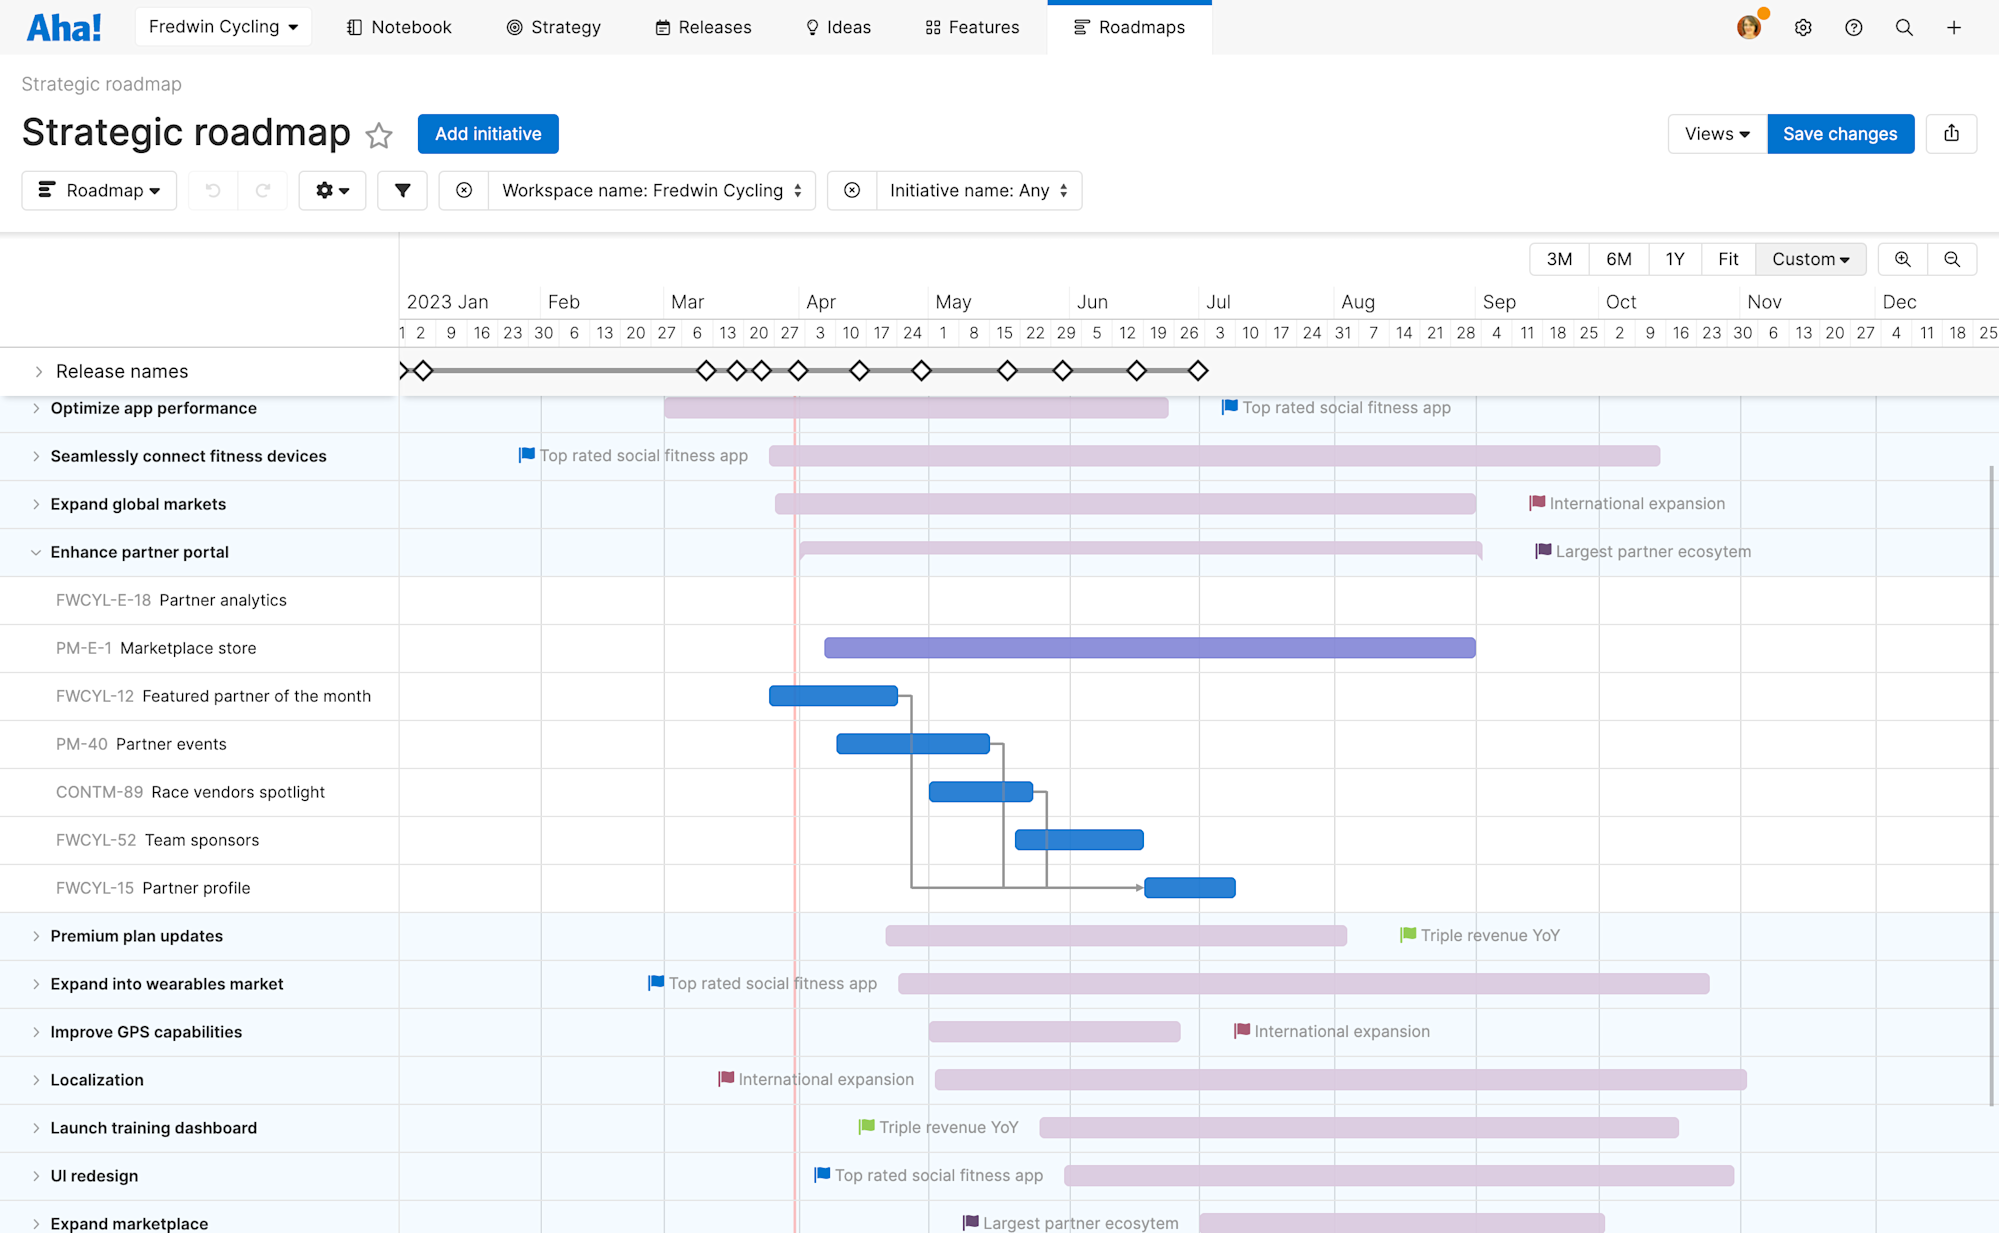Screen dimensions: 1999x1233
Task: Open the Custom time range dropdown
Action: click(x=1810, y=259)
